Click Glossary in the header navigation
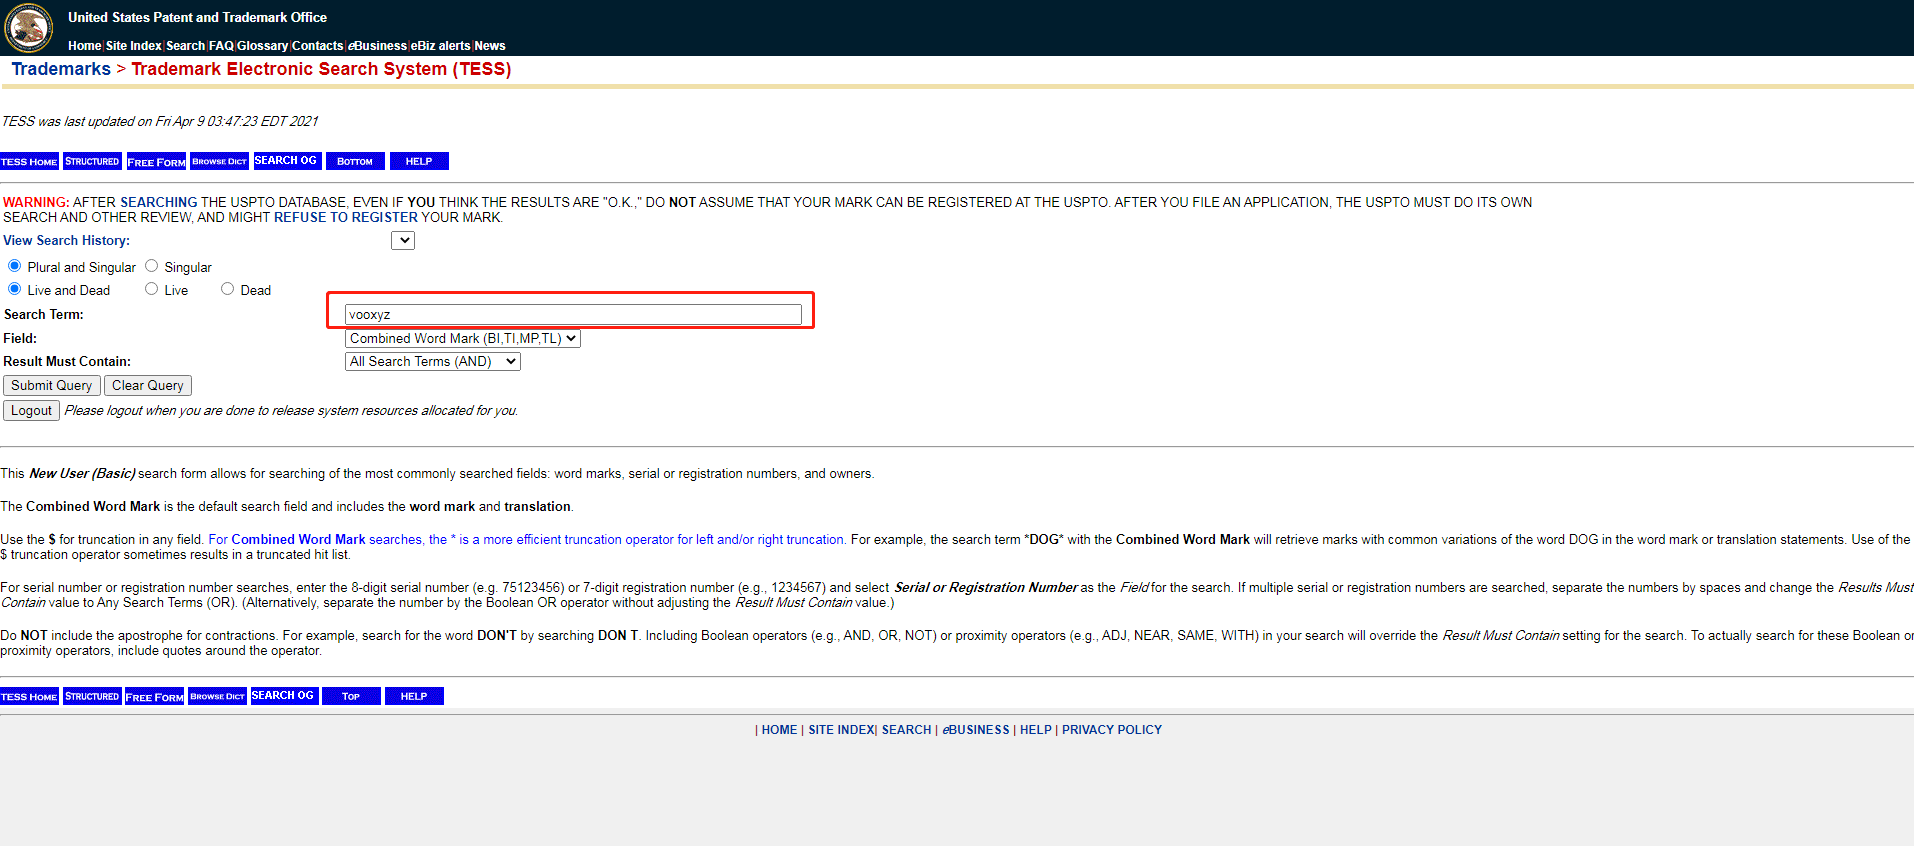Screen dimensions: 1914x849 [x=262, y=46]
